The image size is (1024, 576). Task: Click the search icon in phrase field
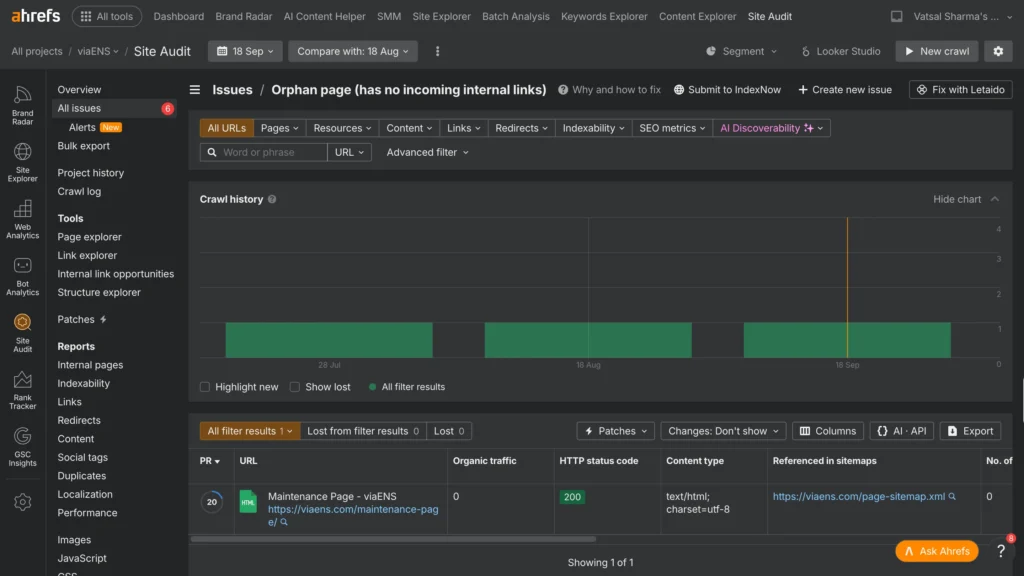tap(212, 152)
